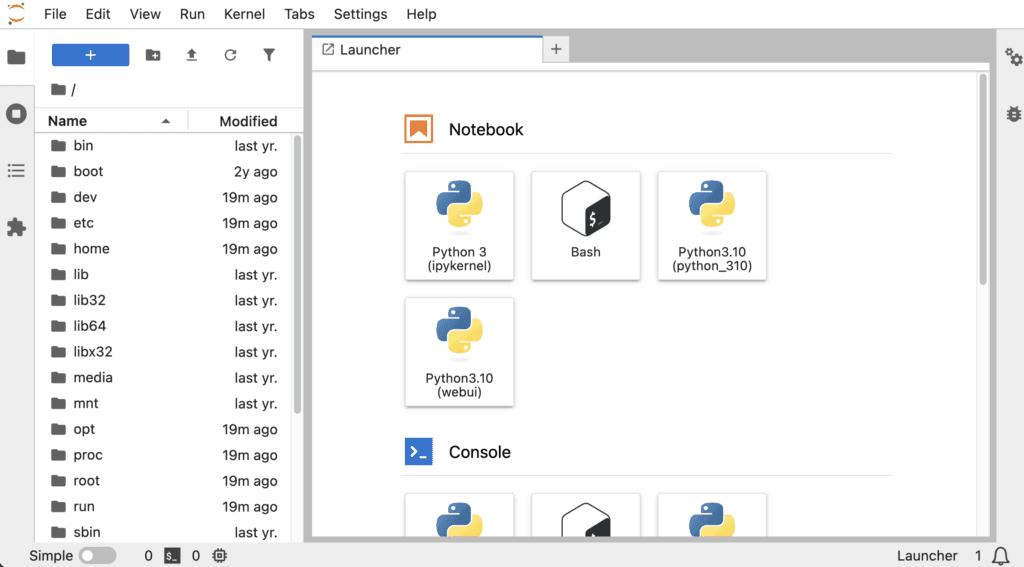
Task: Select the bin folder
Action: [163, 146]
